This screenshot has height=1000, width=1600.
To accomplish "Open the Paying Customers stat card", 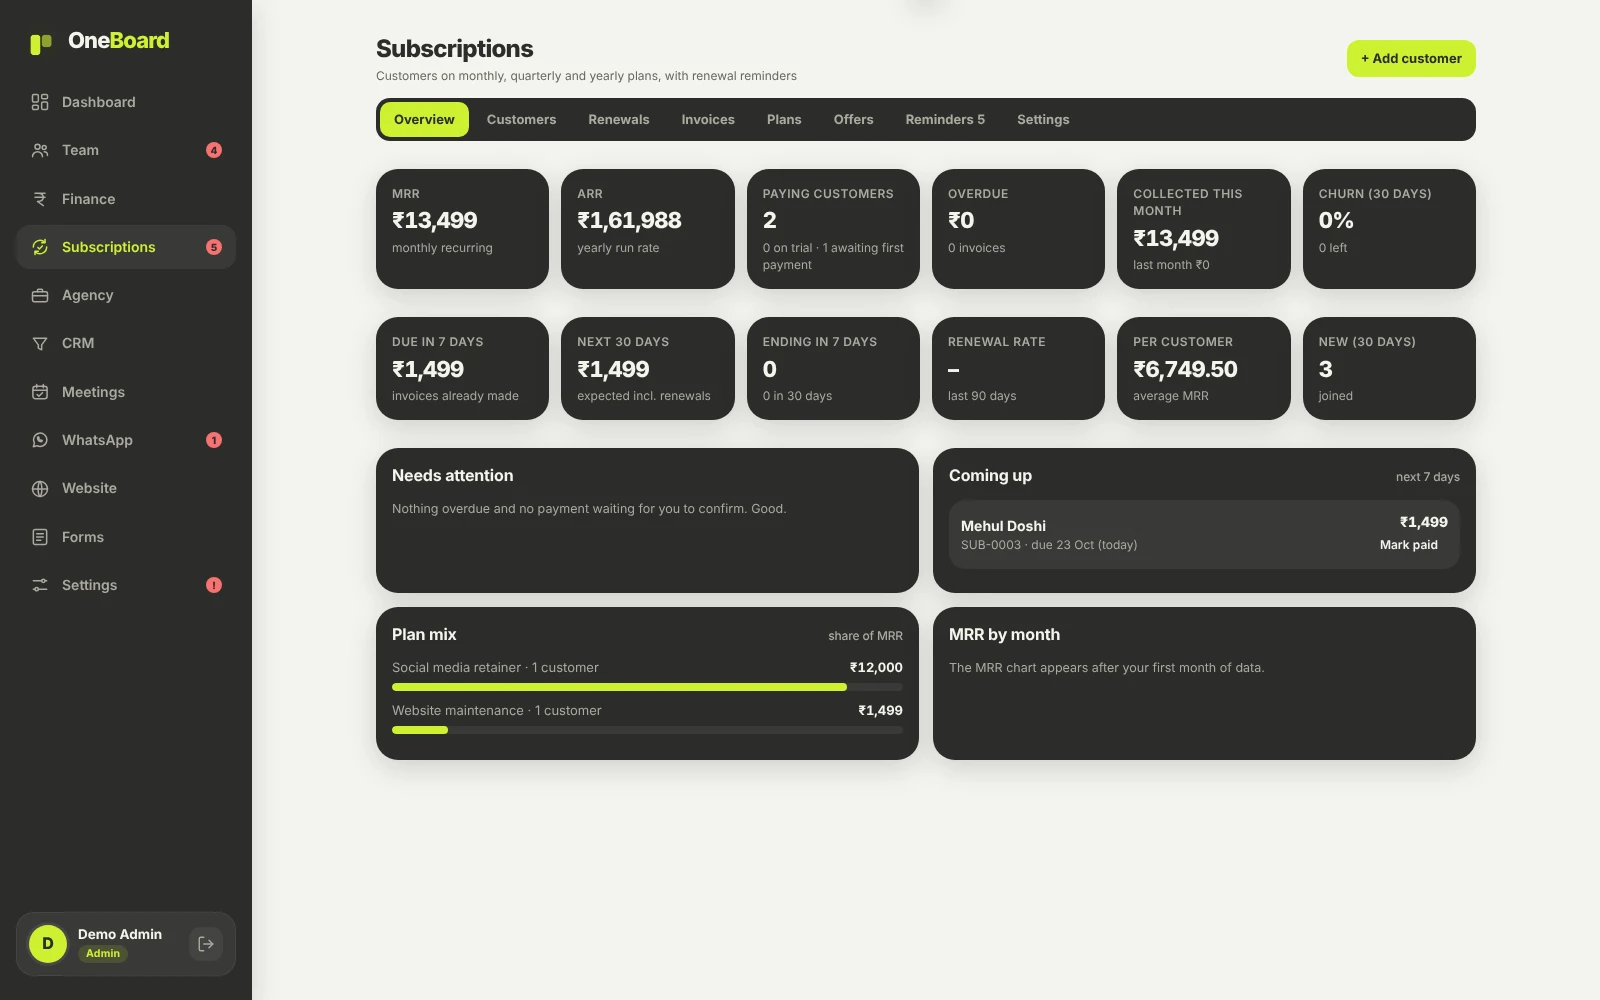I will [x=833, y=229].
